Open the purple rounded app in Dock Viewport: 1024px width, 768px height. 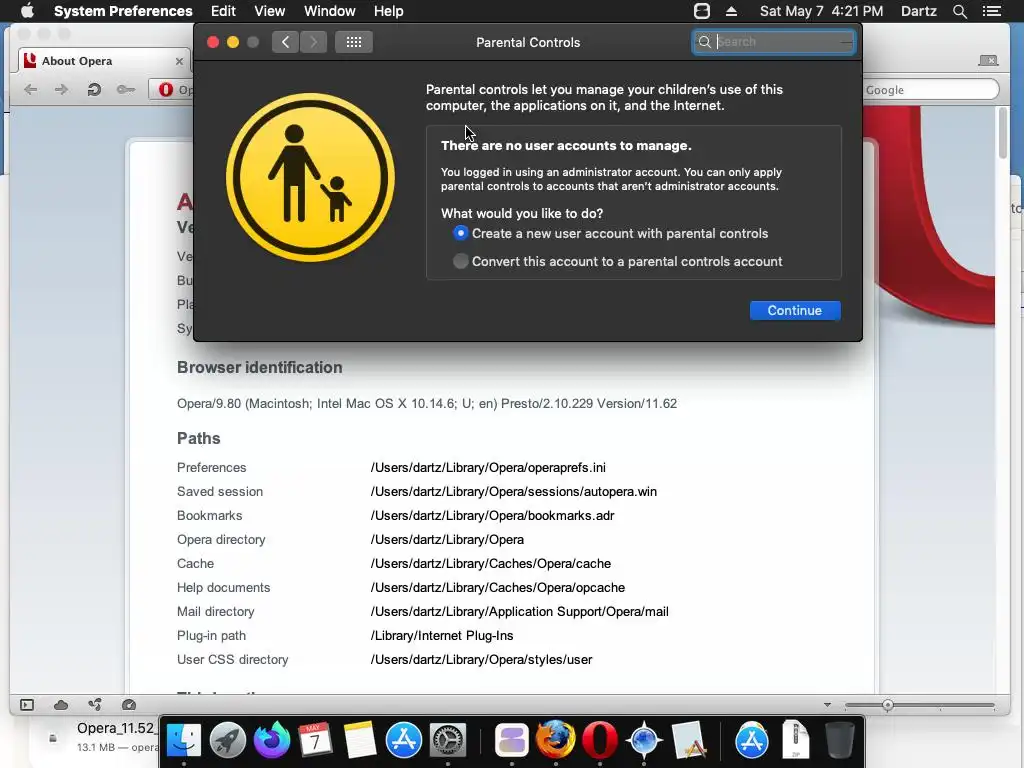coord(512,740)
